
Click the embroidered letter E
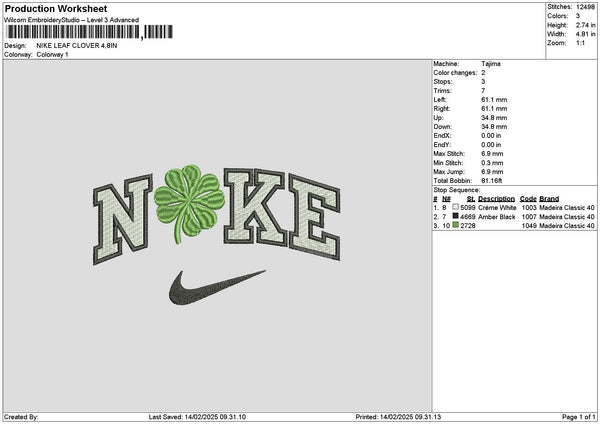click(x=315, y=217)
